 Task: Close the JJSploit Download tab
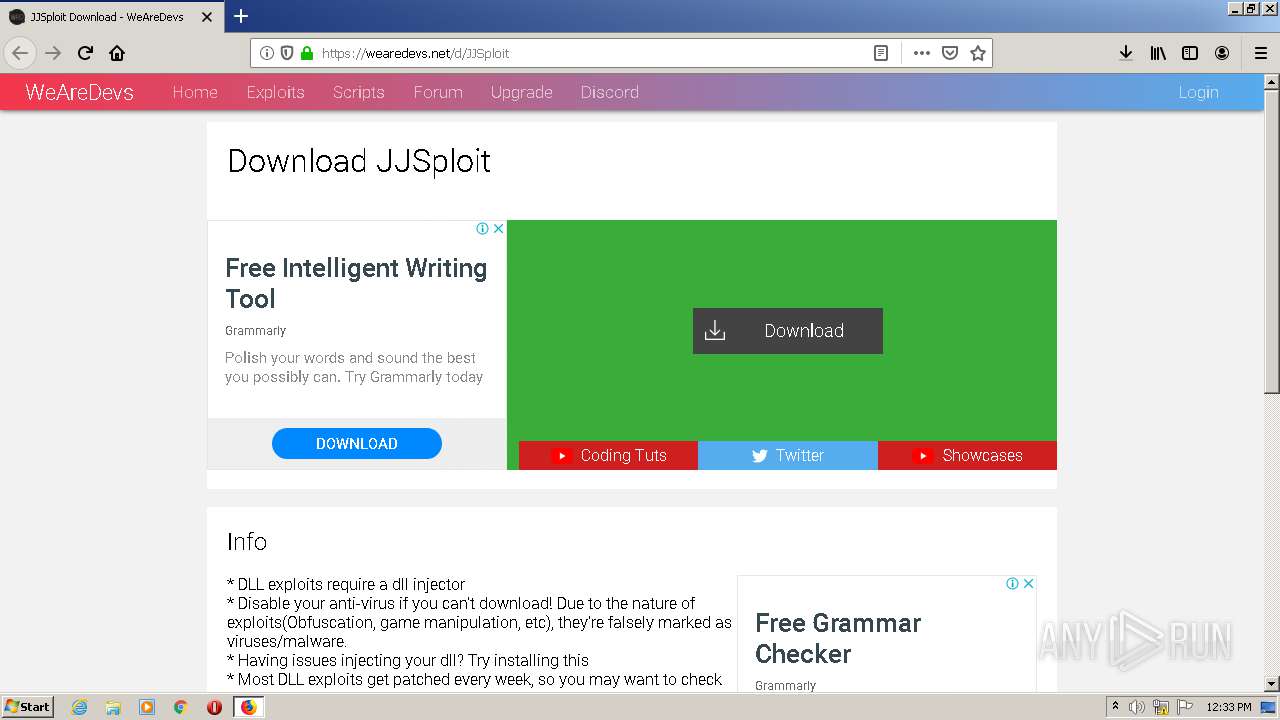[x=207, y=17]
